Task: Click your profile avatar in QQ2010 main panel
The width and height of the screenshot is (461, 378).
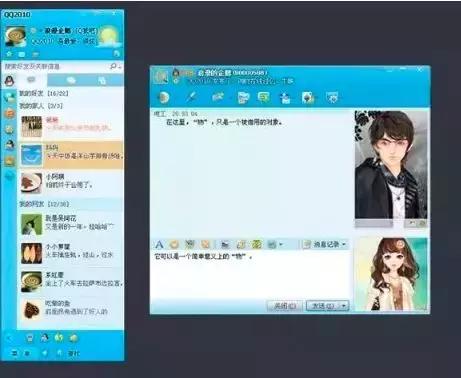Action: pyautogui.click(x=15, y=36)
